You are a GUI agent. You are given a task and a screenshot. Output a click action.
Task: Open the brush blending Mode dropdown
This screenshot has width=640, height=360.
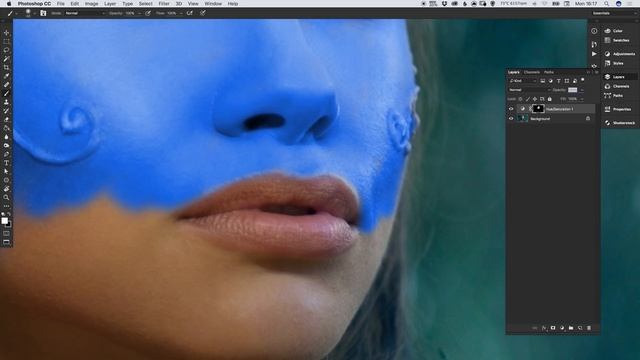[84, 13]
